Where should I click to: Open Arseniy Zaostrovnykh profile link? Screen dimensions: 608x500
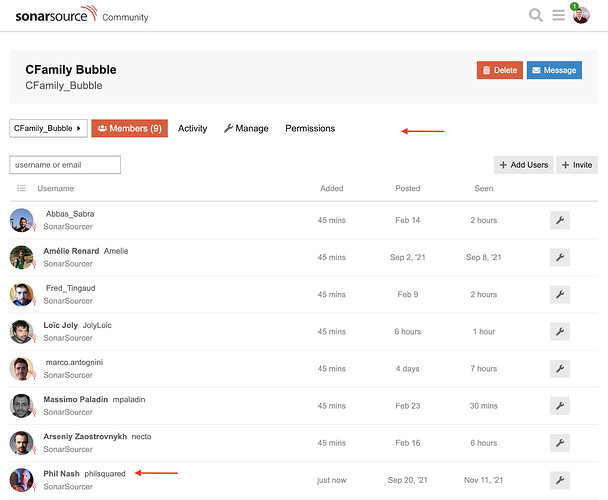85,437
